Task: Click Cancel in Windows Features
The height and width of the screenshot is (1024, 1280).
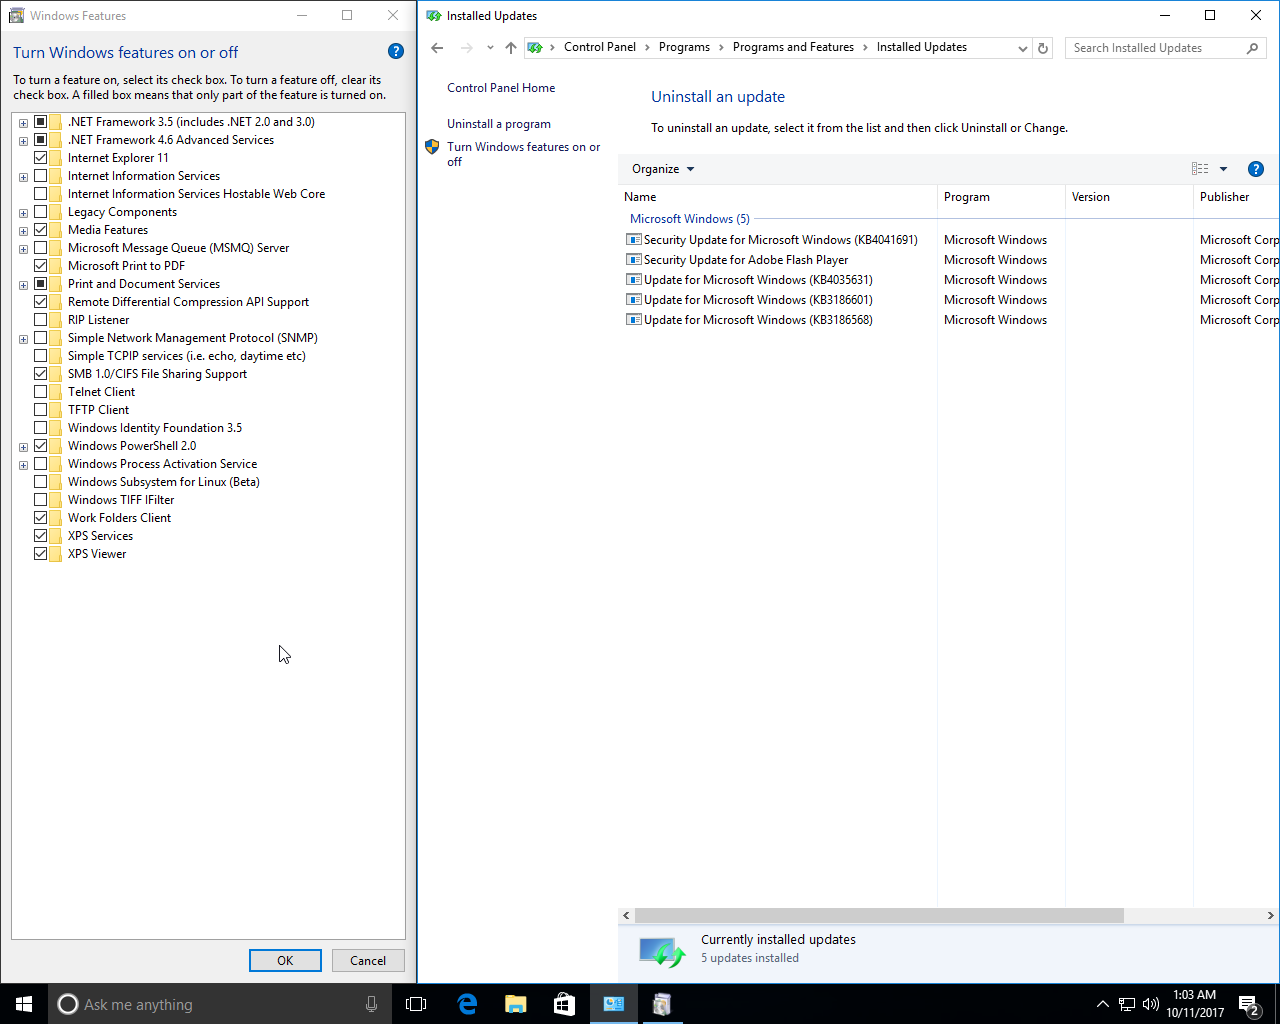Action: tap(368, 960)
